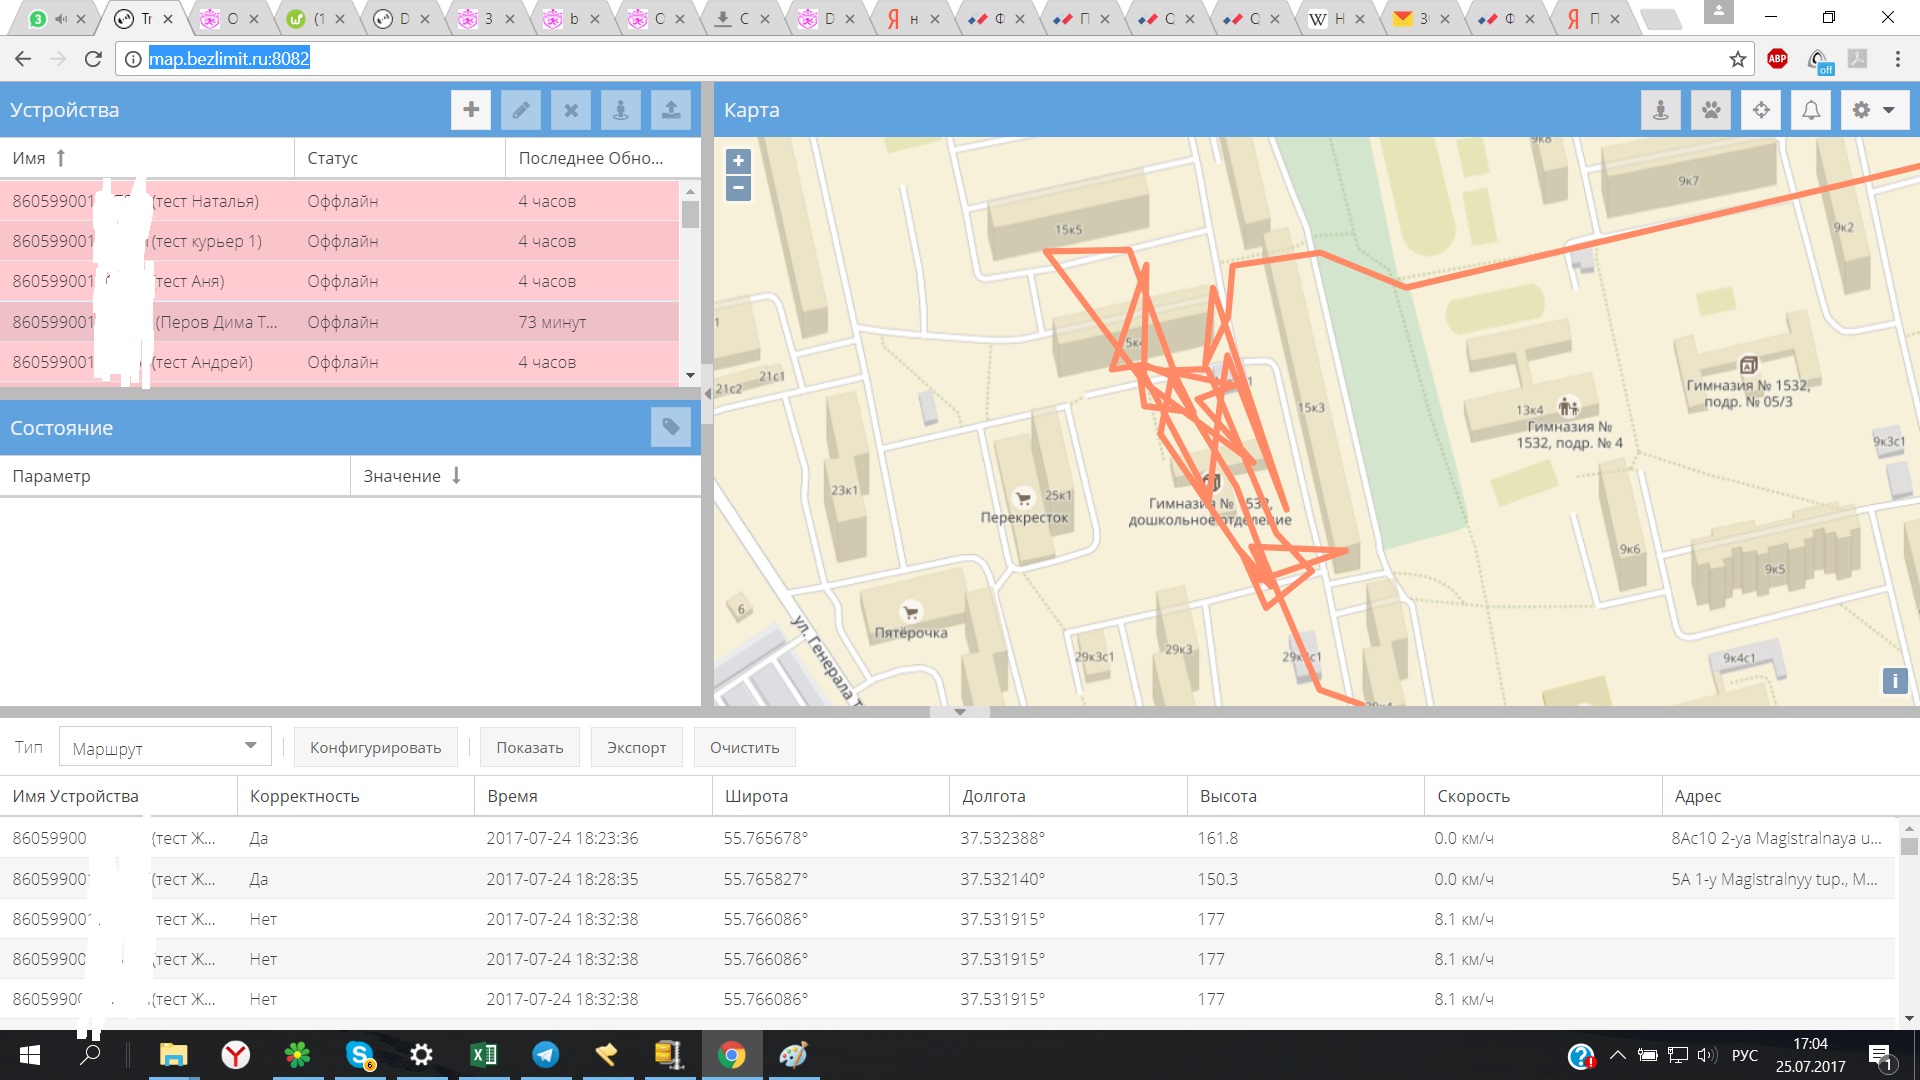Toggle follow device icon on map header

coord(1660,110)
